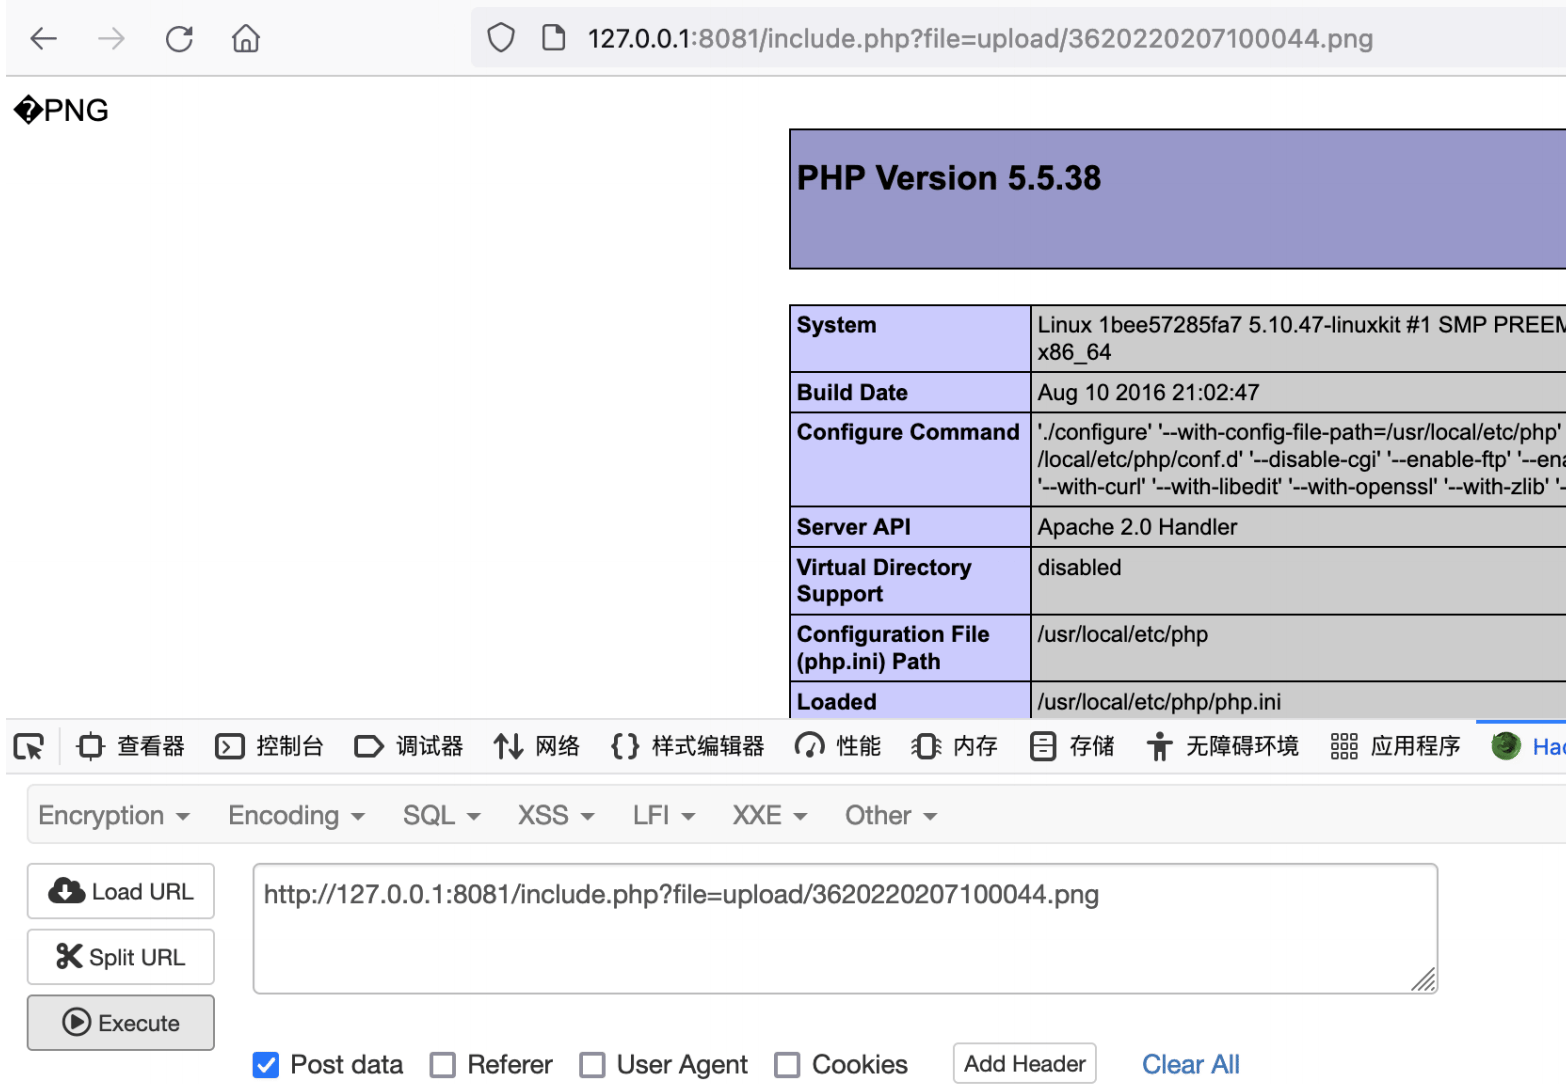Image resolution: width=1566 pixels, height=1084 pixels.
Task: Open the Encryption dropdown menu
Action: pos(114,816)
